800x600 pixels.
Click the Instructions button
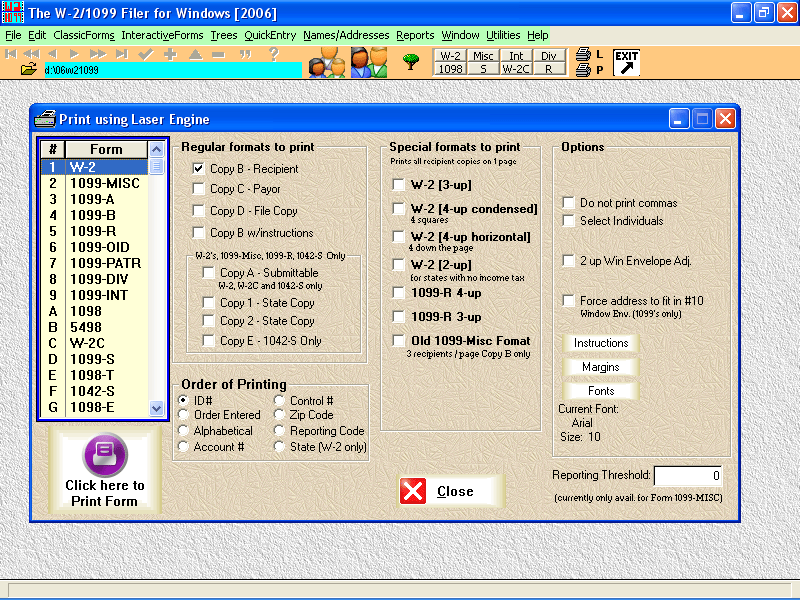(601, 343)
